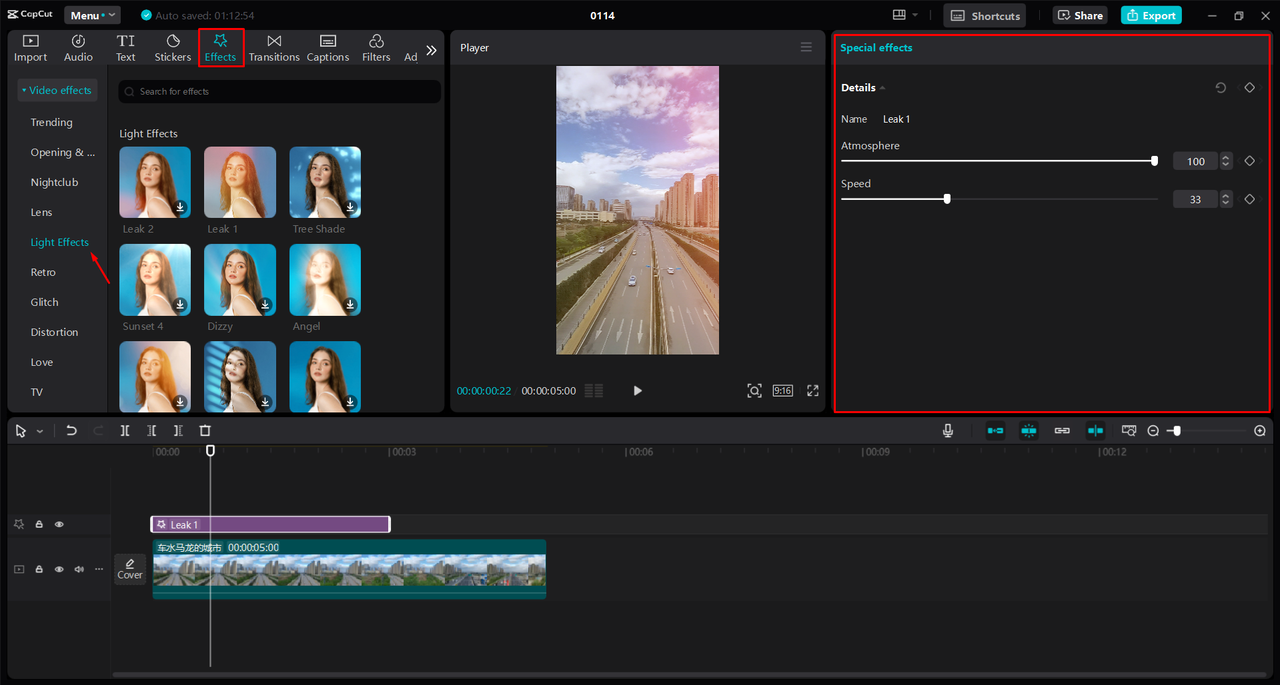
Task: Click the timeline zoom in plus icon
Action: (1260, 430)
